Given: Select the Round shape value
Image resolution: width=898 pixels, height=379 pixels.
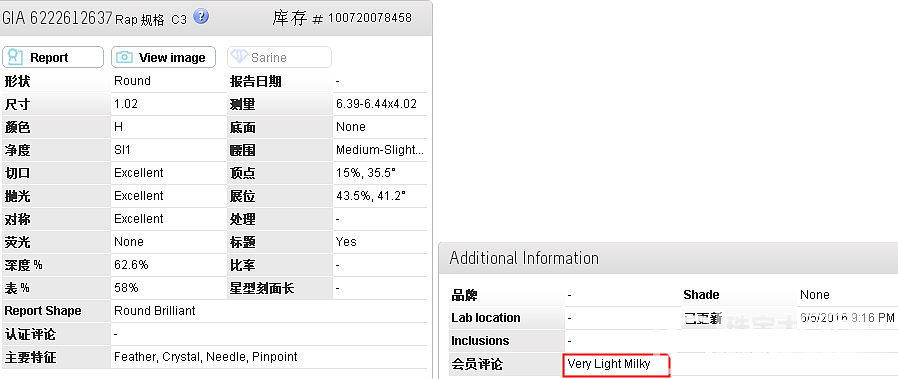Looking at the screenshot, I should (132, 81).
